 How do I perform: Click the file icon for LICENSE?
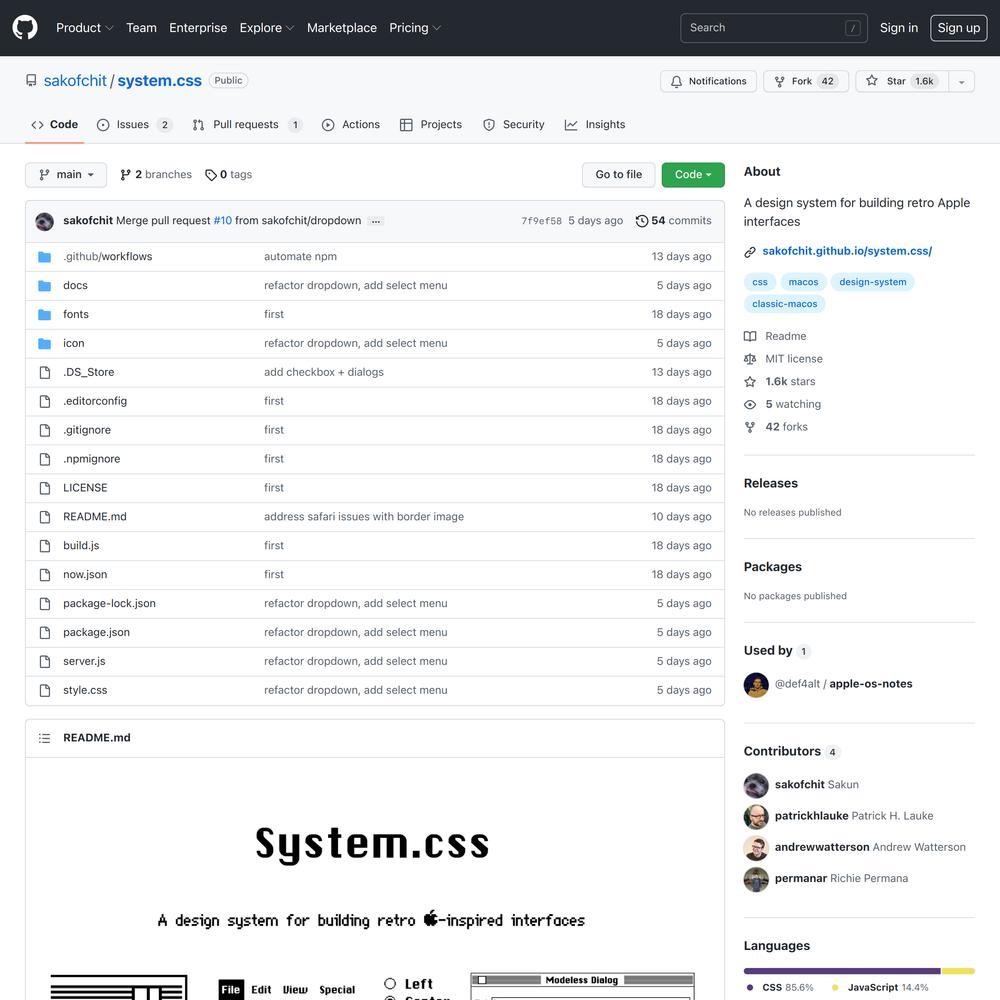45,488
